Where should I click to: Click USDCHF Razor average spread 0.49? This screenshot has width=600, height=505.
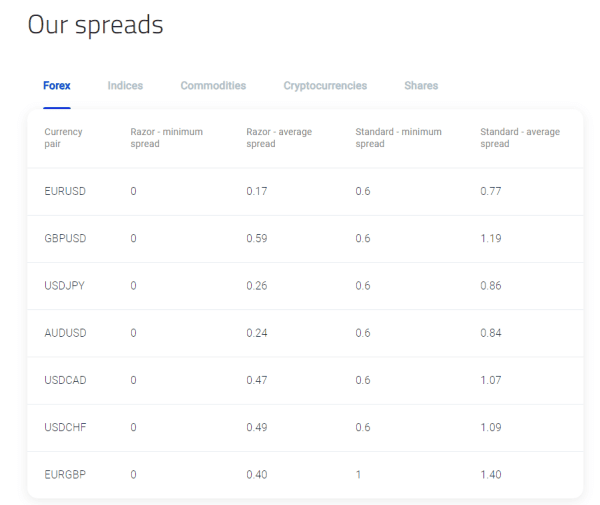pos(257,427)
